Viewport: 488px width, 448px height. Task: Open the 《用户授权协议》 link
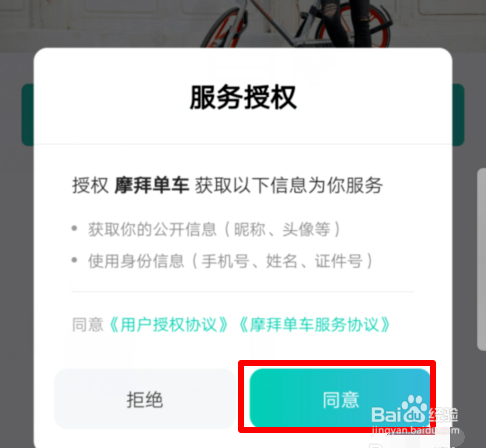tap(169, 324)
